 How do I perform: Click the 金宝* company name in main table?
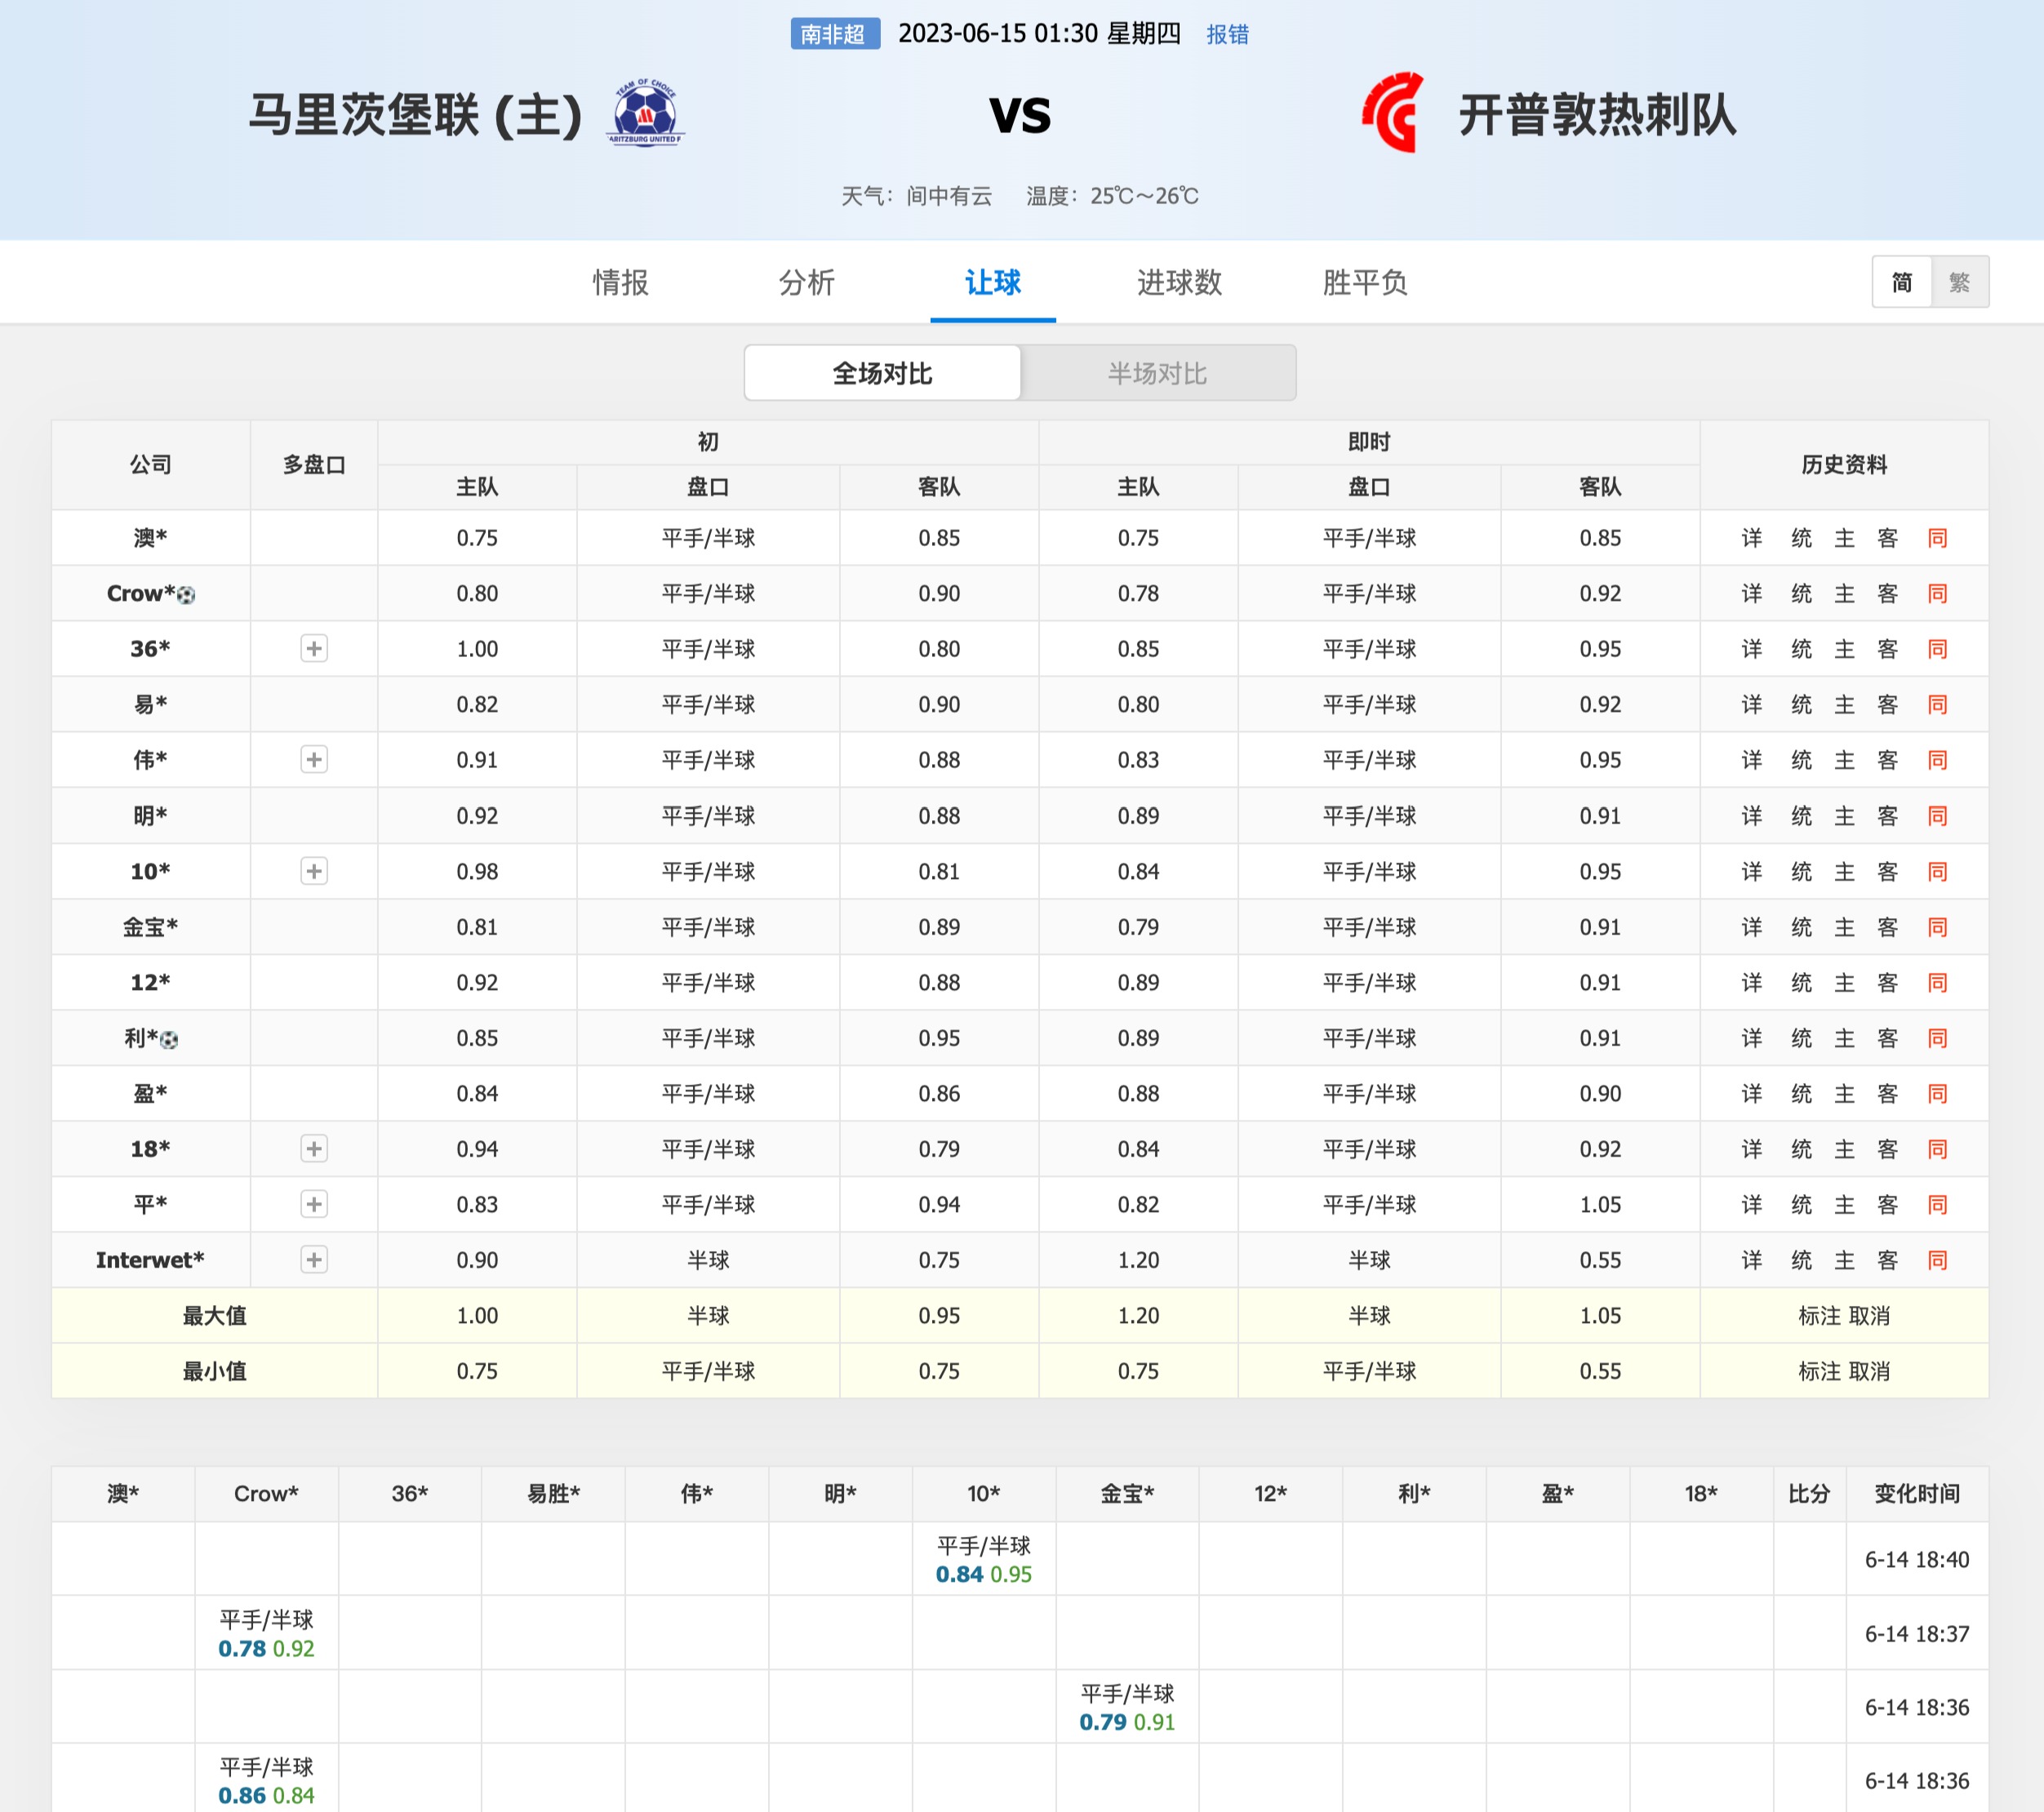click(x=150, y=927)
